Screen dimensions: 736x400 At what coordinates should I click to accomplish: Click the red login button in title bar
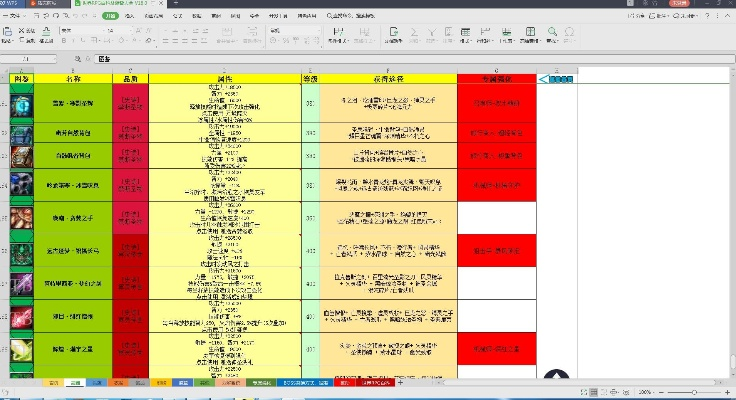pyautogui.click(x=679, y=3)
